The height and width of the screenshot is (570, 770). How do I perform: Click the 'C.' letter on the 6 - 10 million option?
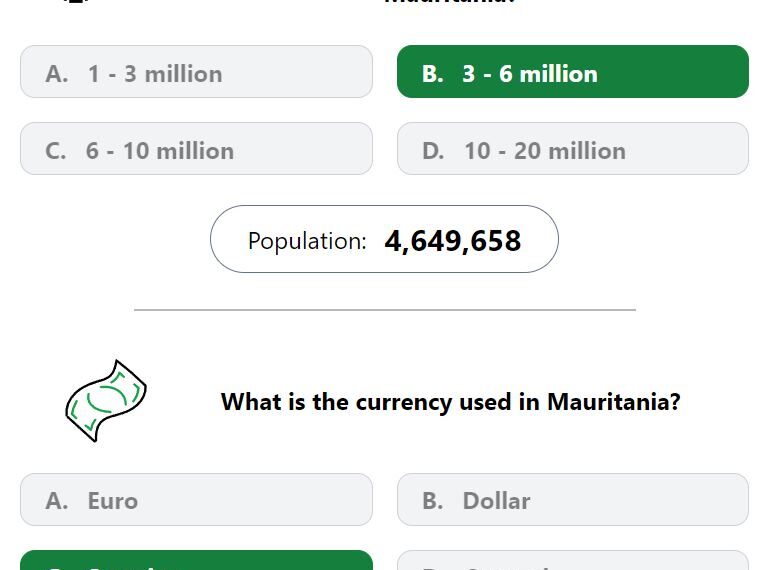55,151
